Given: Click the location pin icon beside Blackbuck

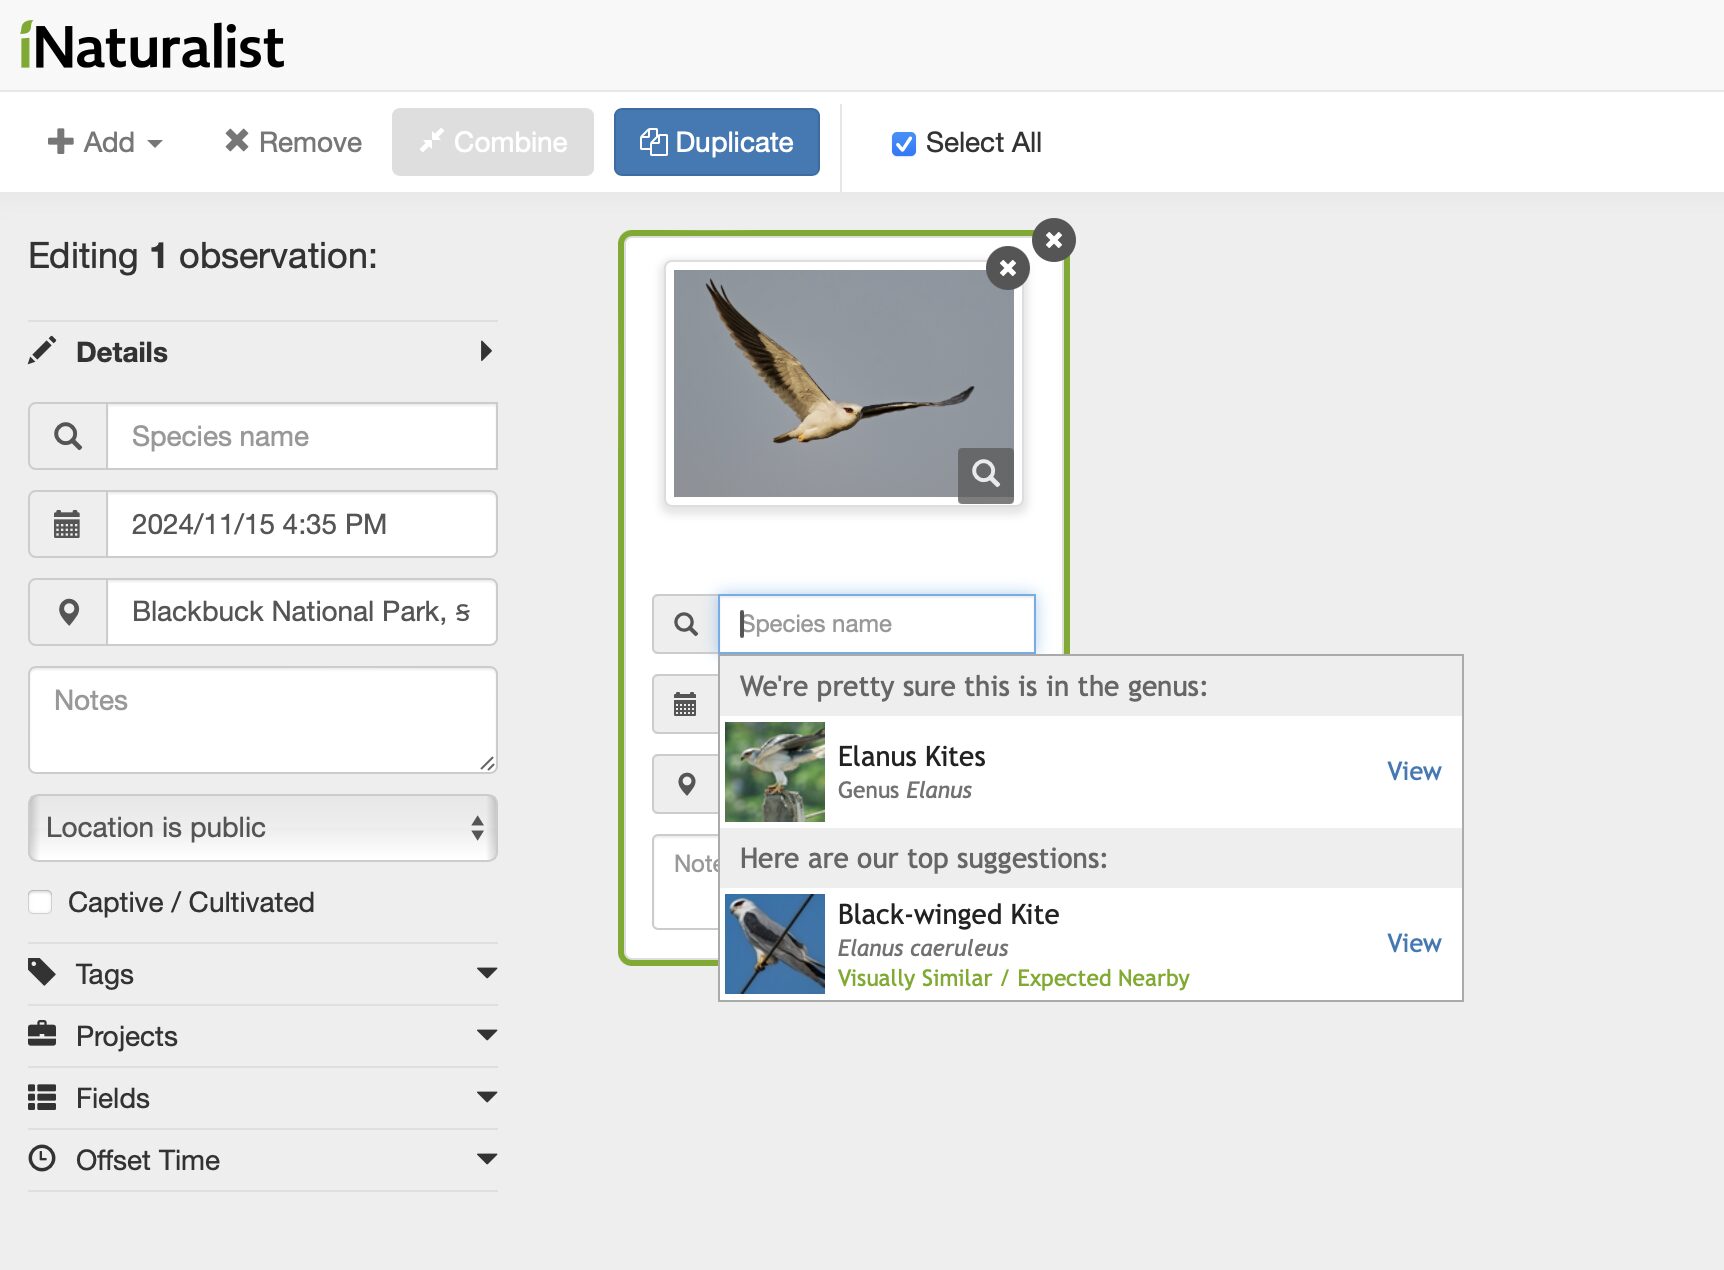Looking at the screenshot, I should [68, 612].
